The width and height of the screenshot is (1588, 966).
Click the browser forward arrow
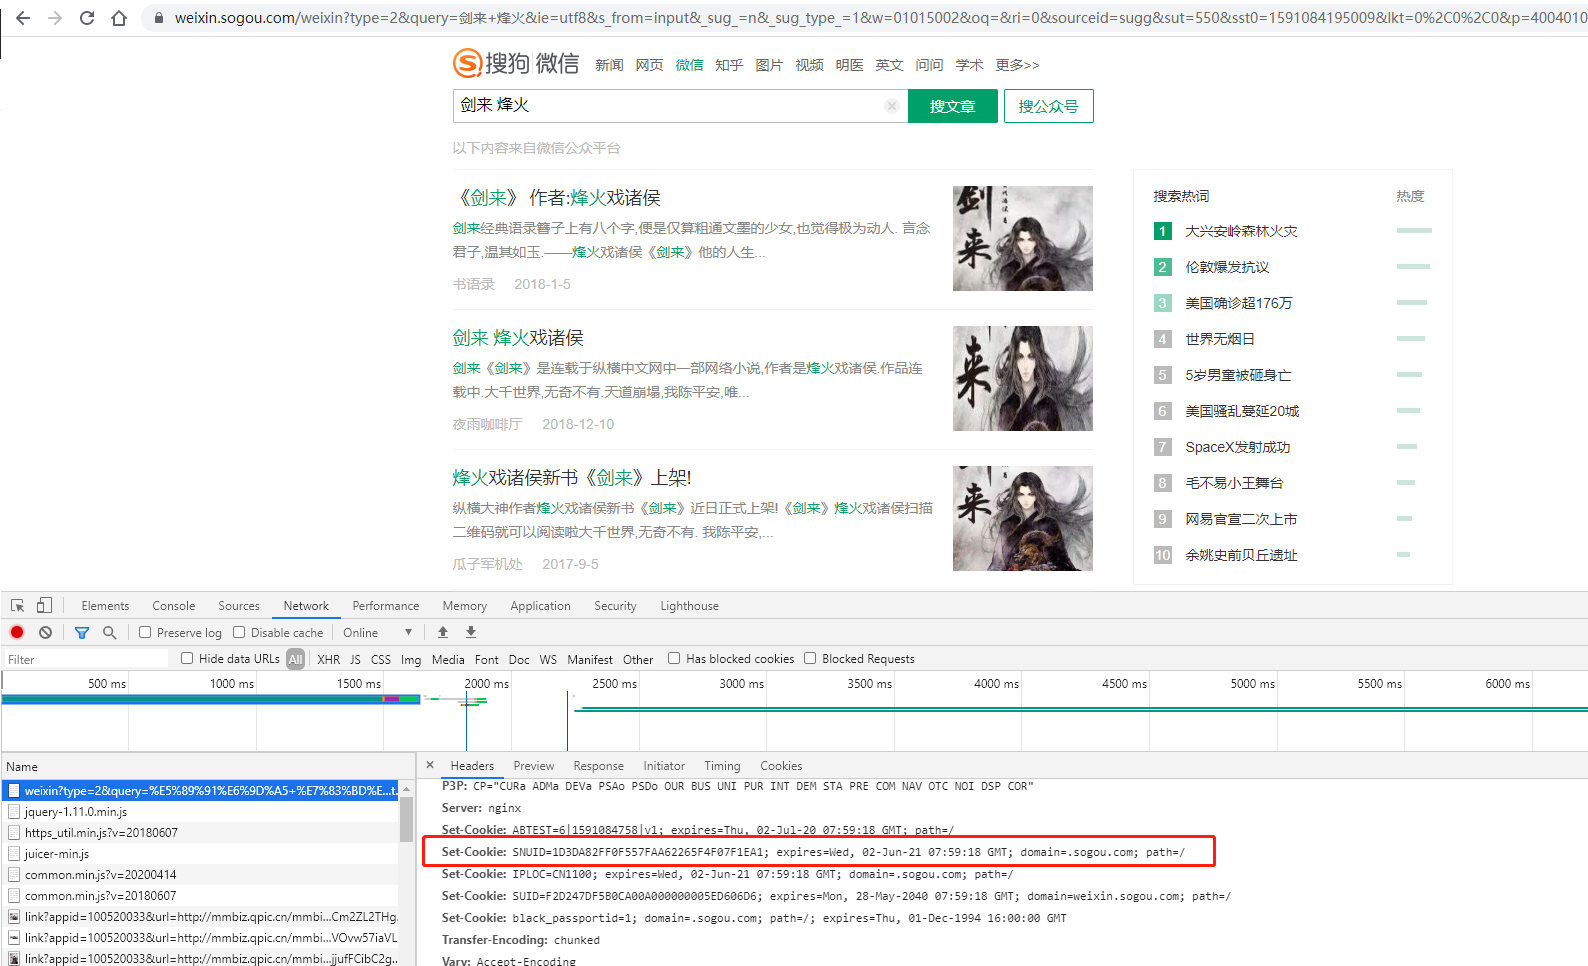(55, 18)
